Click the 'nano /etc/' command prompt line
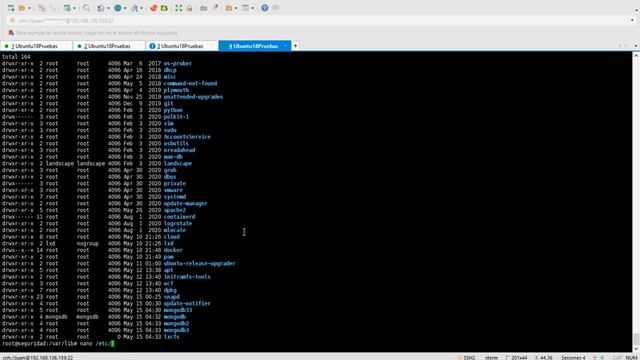Image resolution: width=640 pixels, height=360 pixels. 58,344
